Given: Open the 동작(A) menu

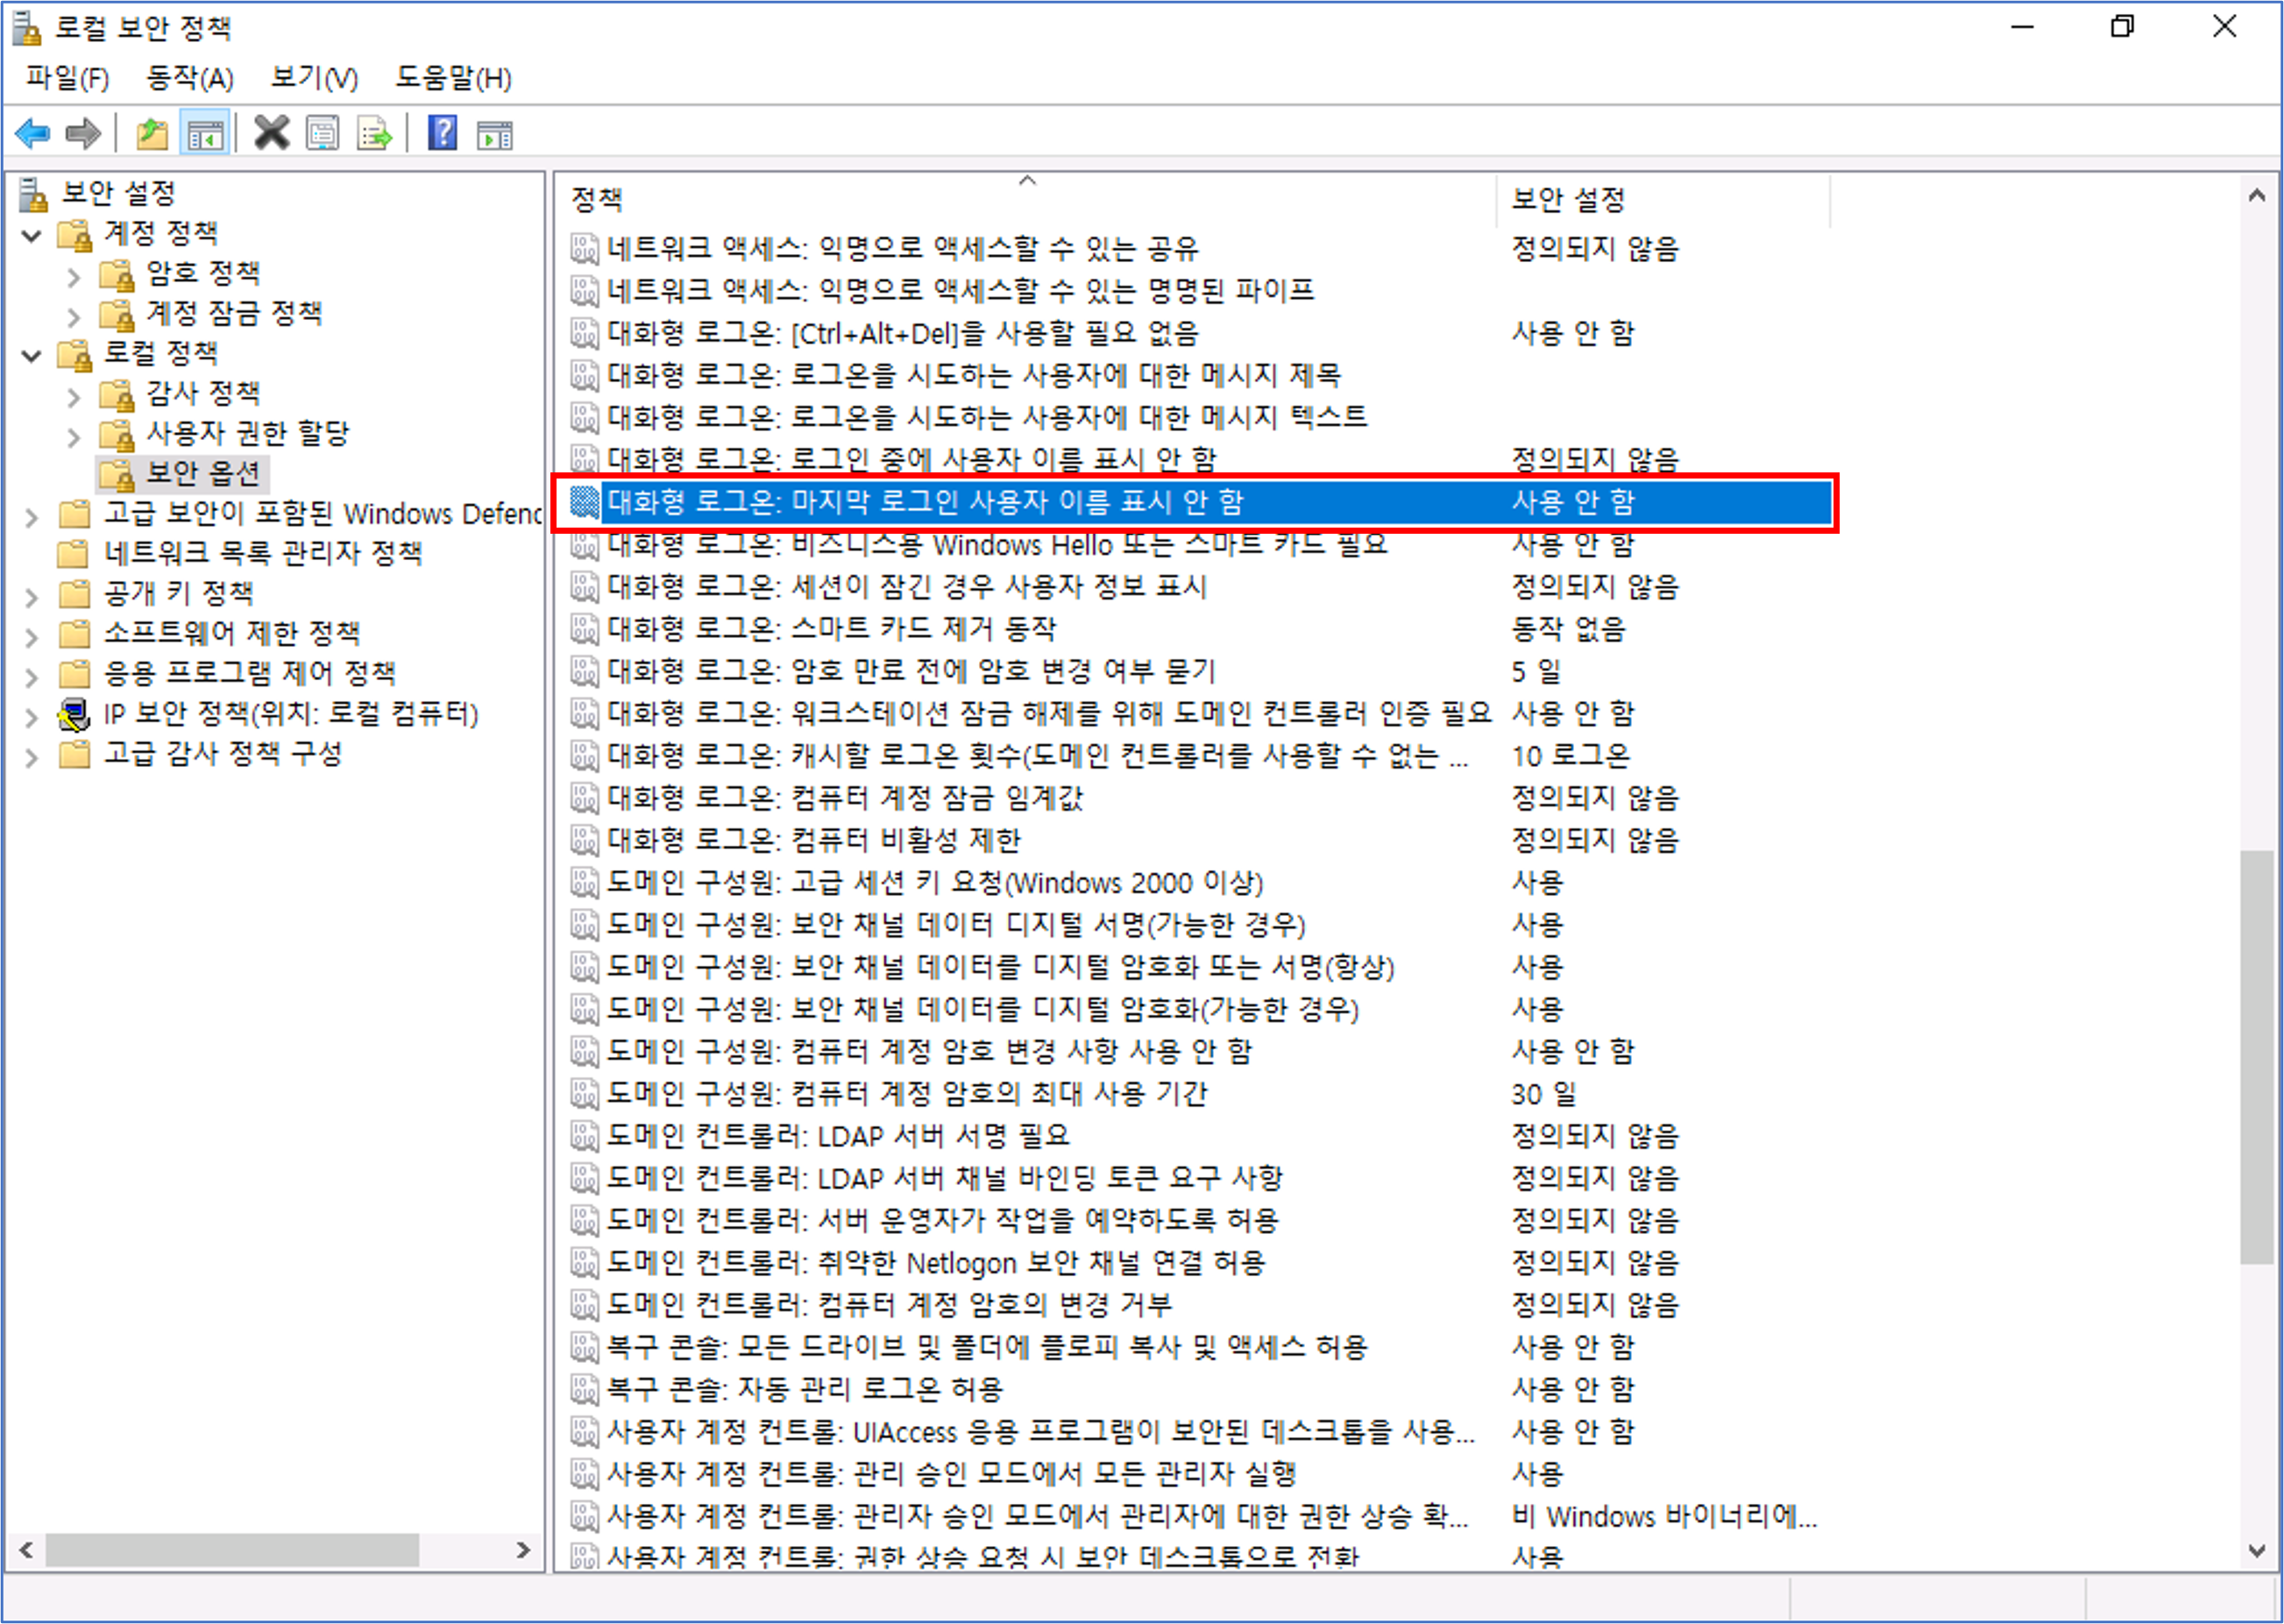Looking at the screenshot, I should click(x=189, y=78).
